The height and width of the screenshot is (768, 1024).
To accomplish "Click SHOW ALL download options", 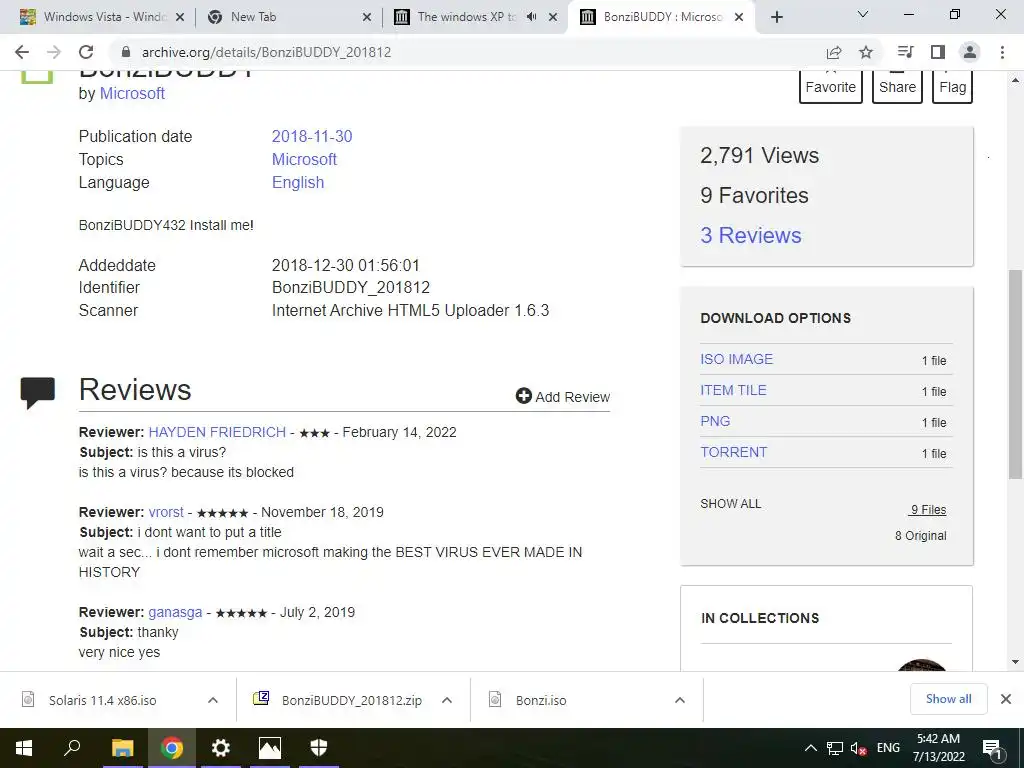I will point(731,504).
